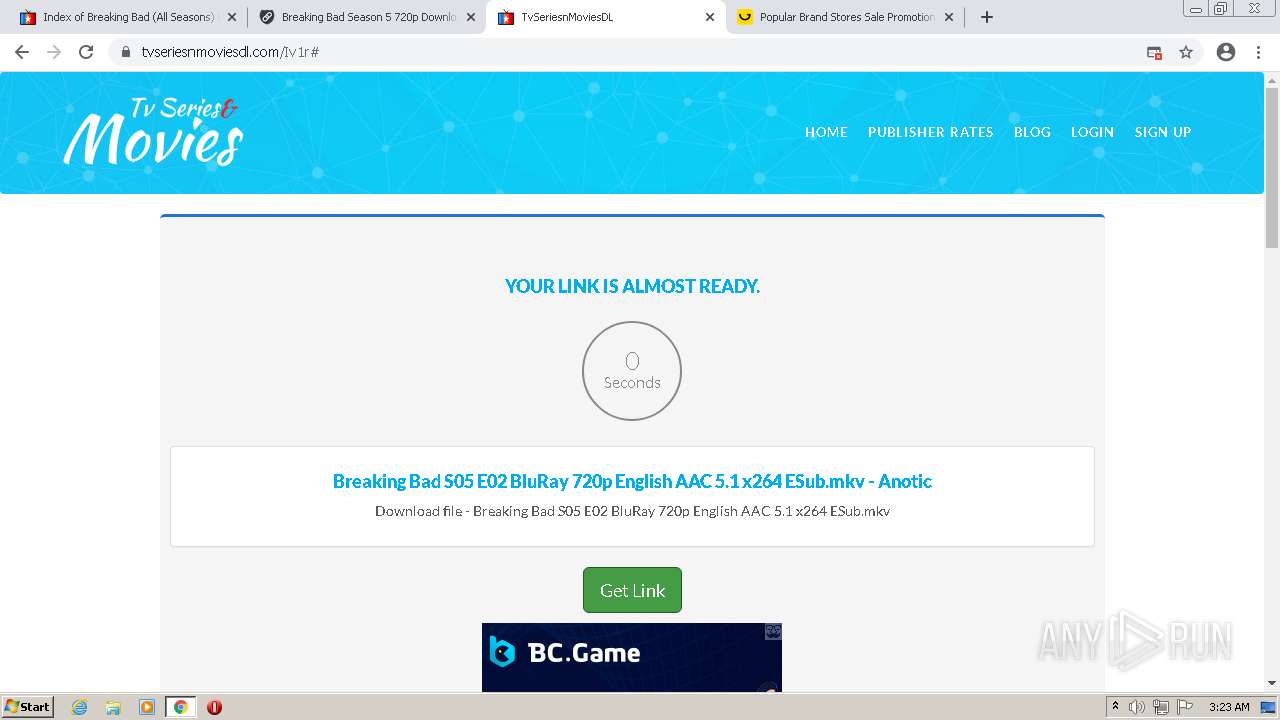This screenshot has height=720, width=1280.
Task: Click the address bar URL field
Action: tap(630, 52)
